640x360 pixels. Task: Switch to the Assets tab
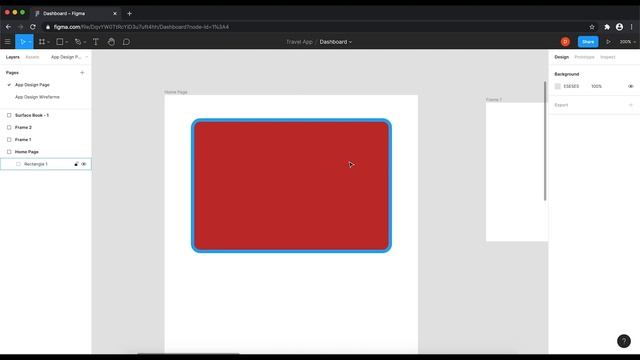pos(32,57)
